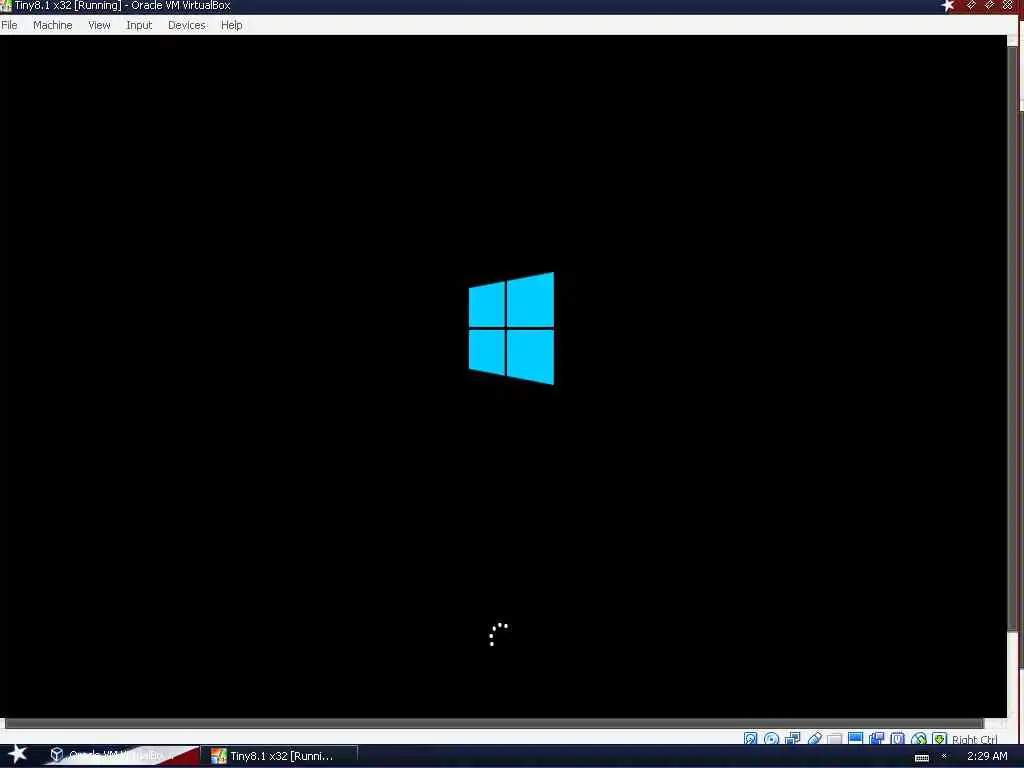Switch to Oracle VM VirtualBox taskbar button
The image size is (1024, 768).
tap(121, 756)
